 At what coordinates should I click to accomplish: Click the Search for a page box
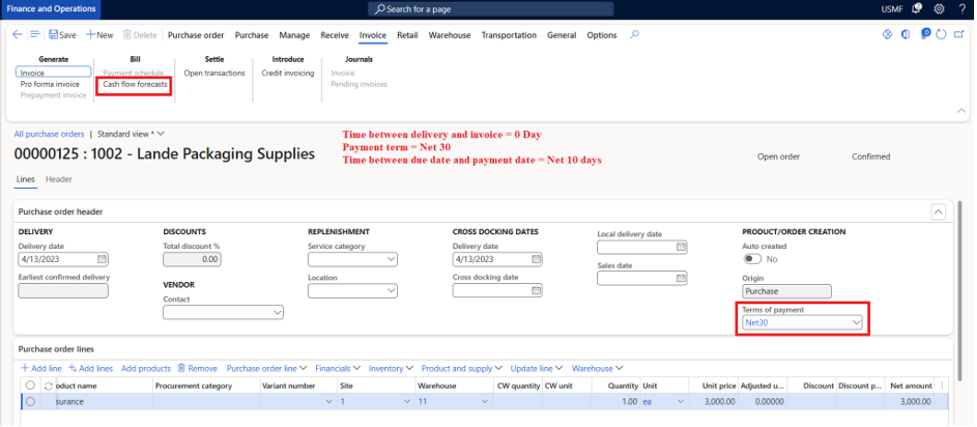click(491, 9)
